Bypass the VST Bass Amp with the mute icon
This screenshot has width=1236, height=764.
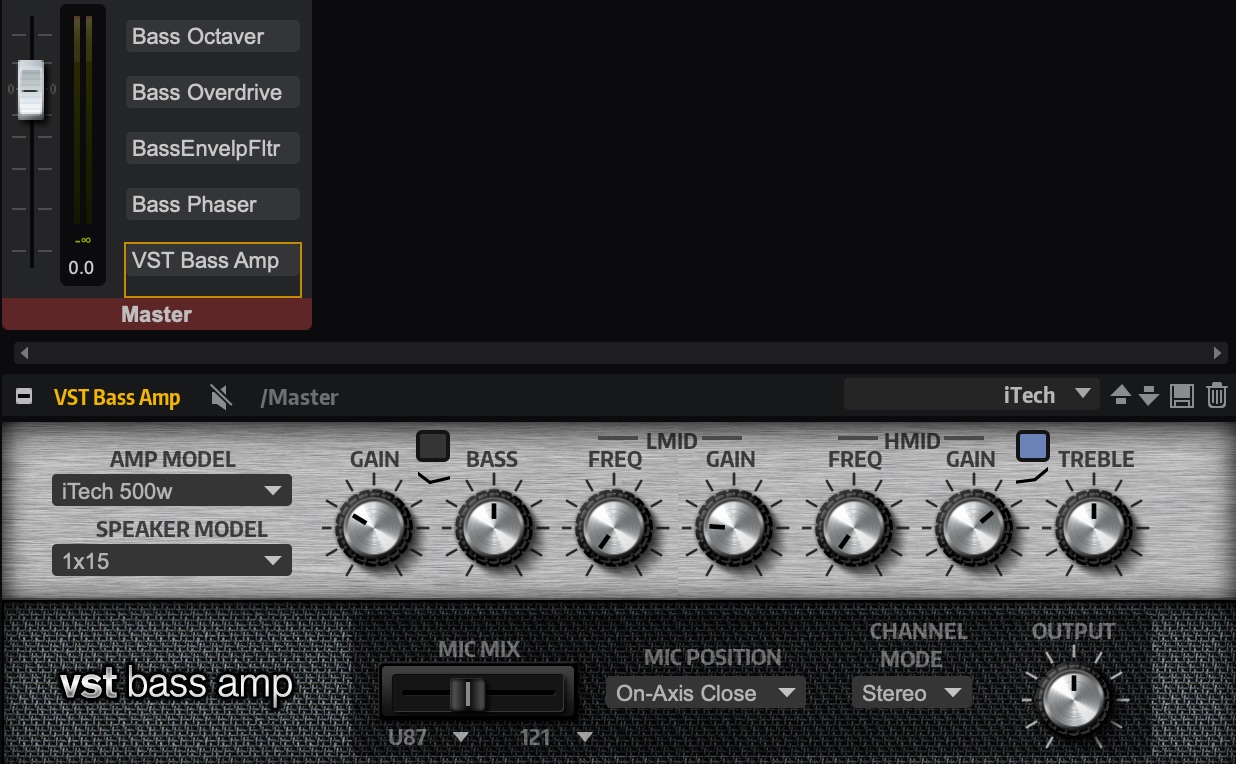pyautogui.click(x=221, y=397)
